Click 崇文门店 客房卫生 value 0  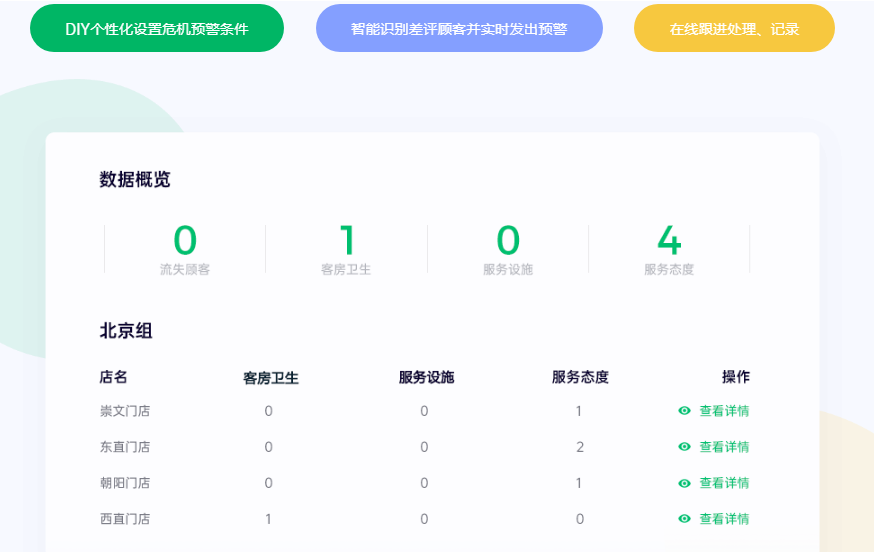point(269,411)
